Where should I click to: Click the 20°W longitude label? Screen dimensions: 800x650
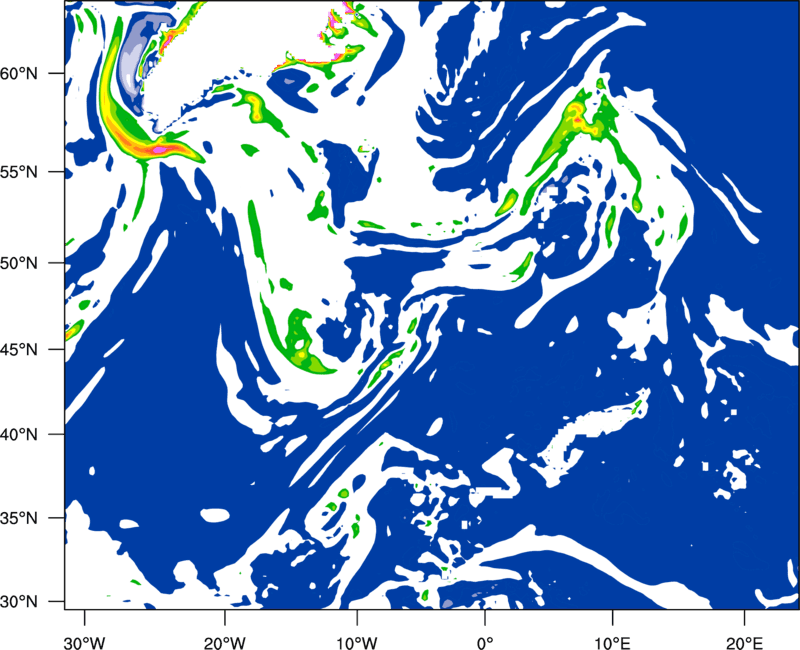(x=224, y=639)
